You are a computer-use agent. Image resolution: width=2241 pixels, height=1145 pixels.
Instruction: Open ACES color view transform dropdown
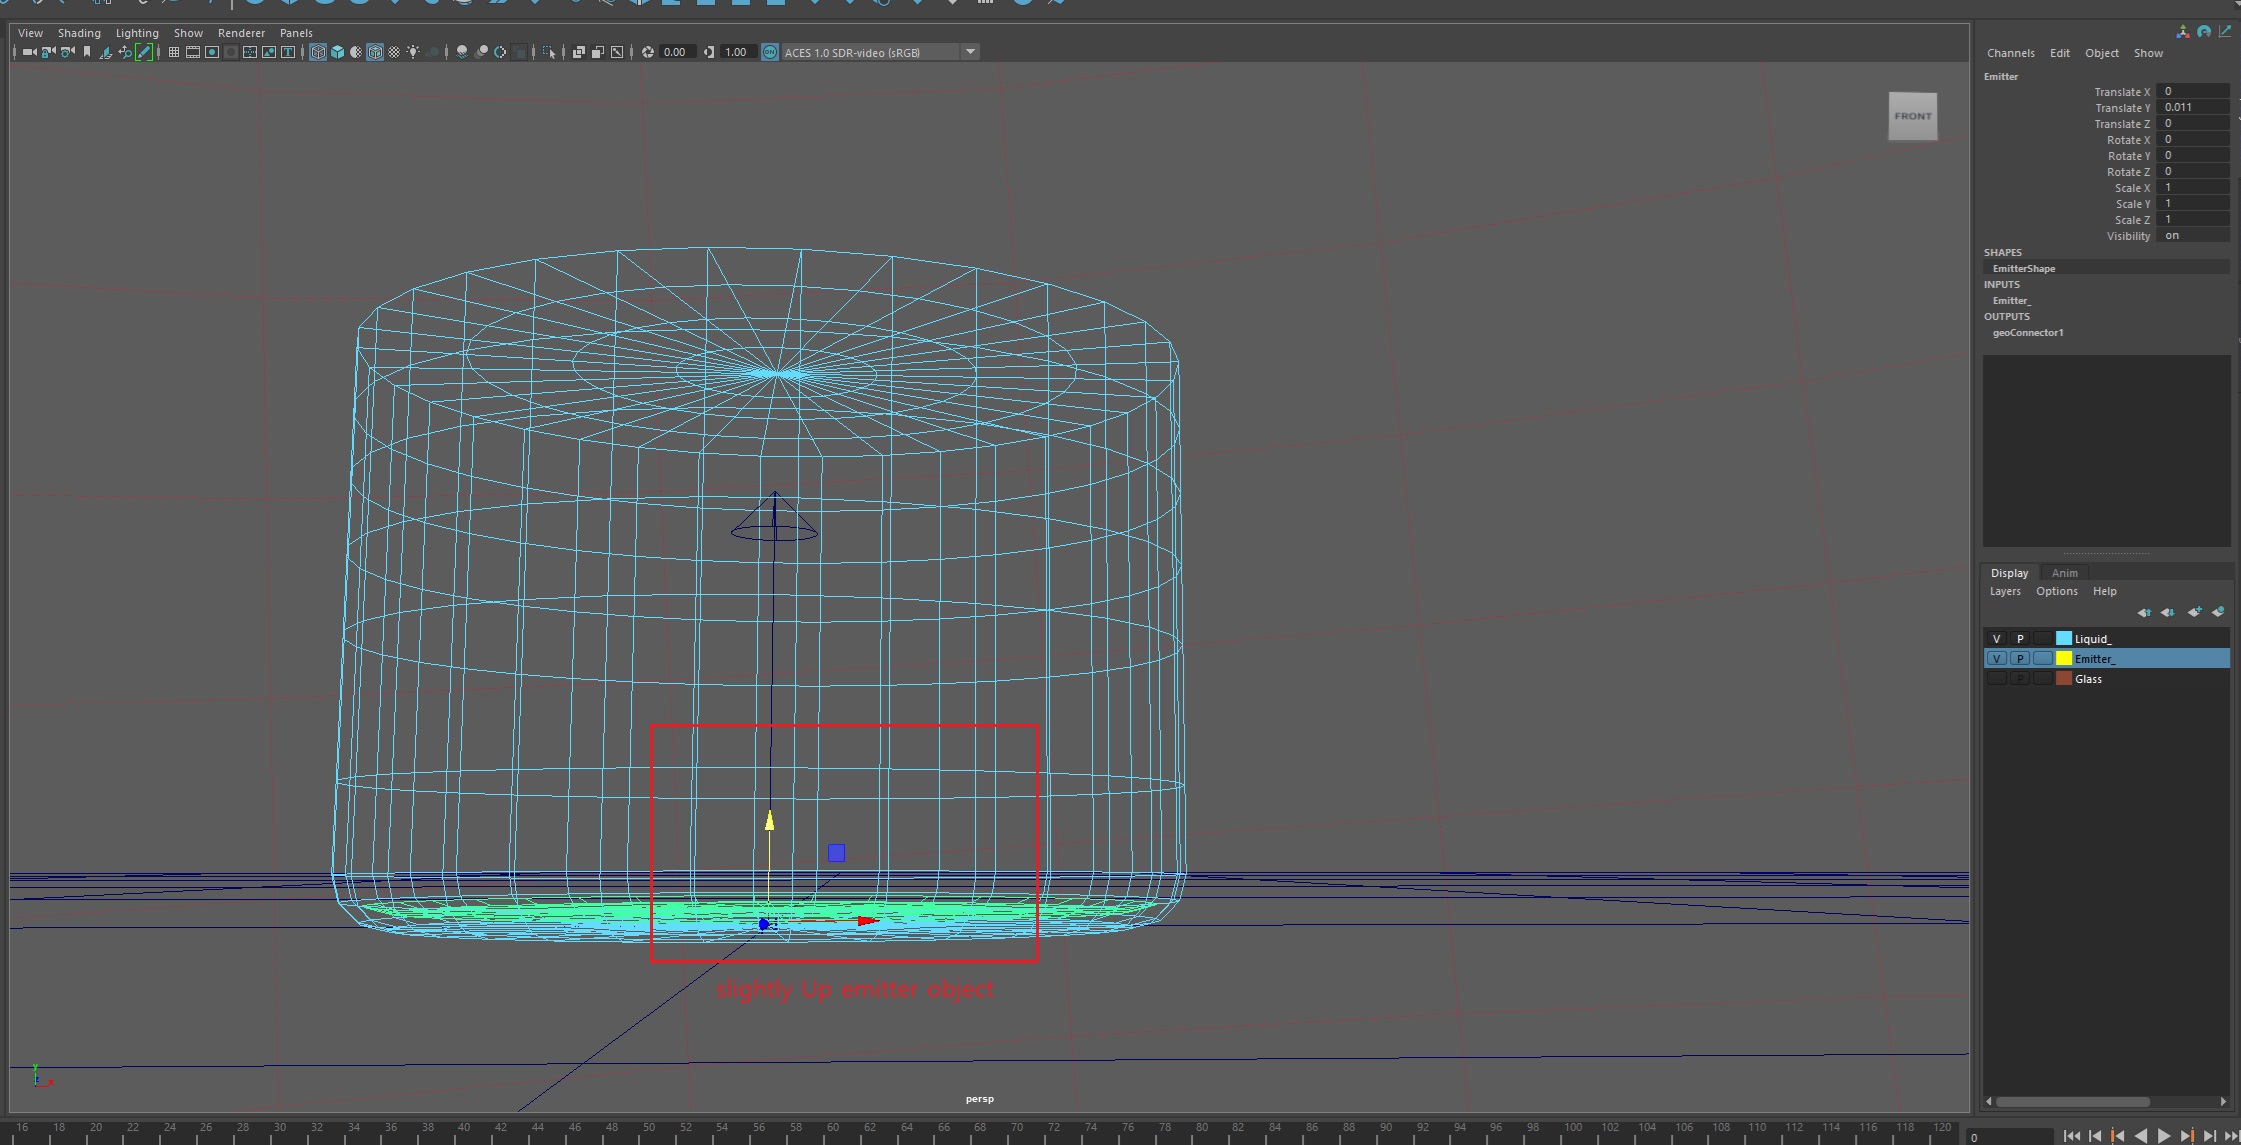970,52
